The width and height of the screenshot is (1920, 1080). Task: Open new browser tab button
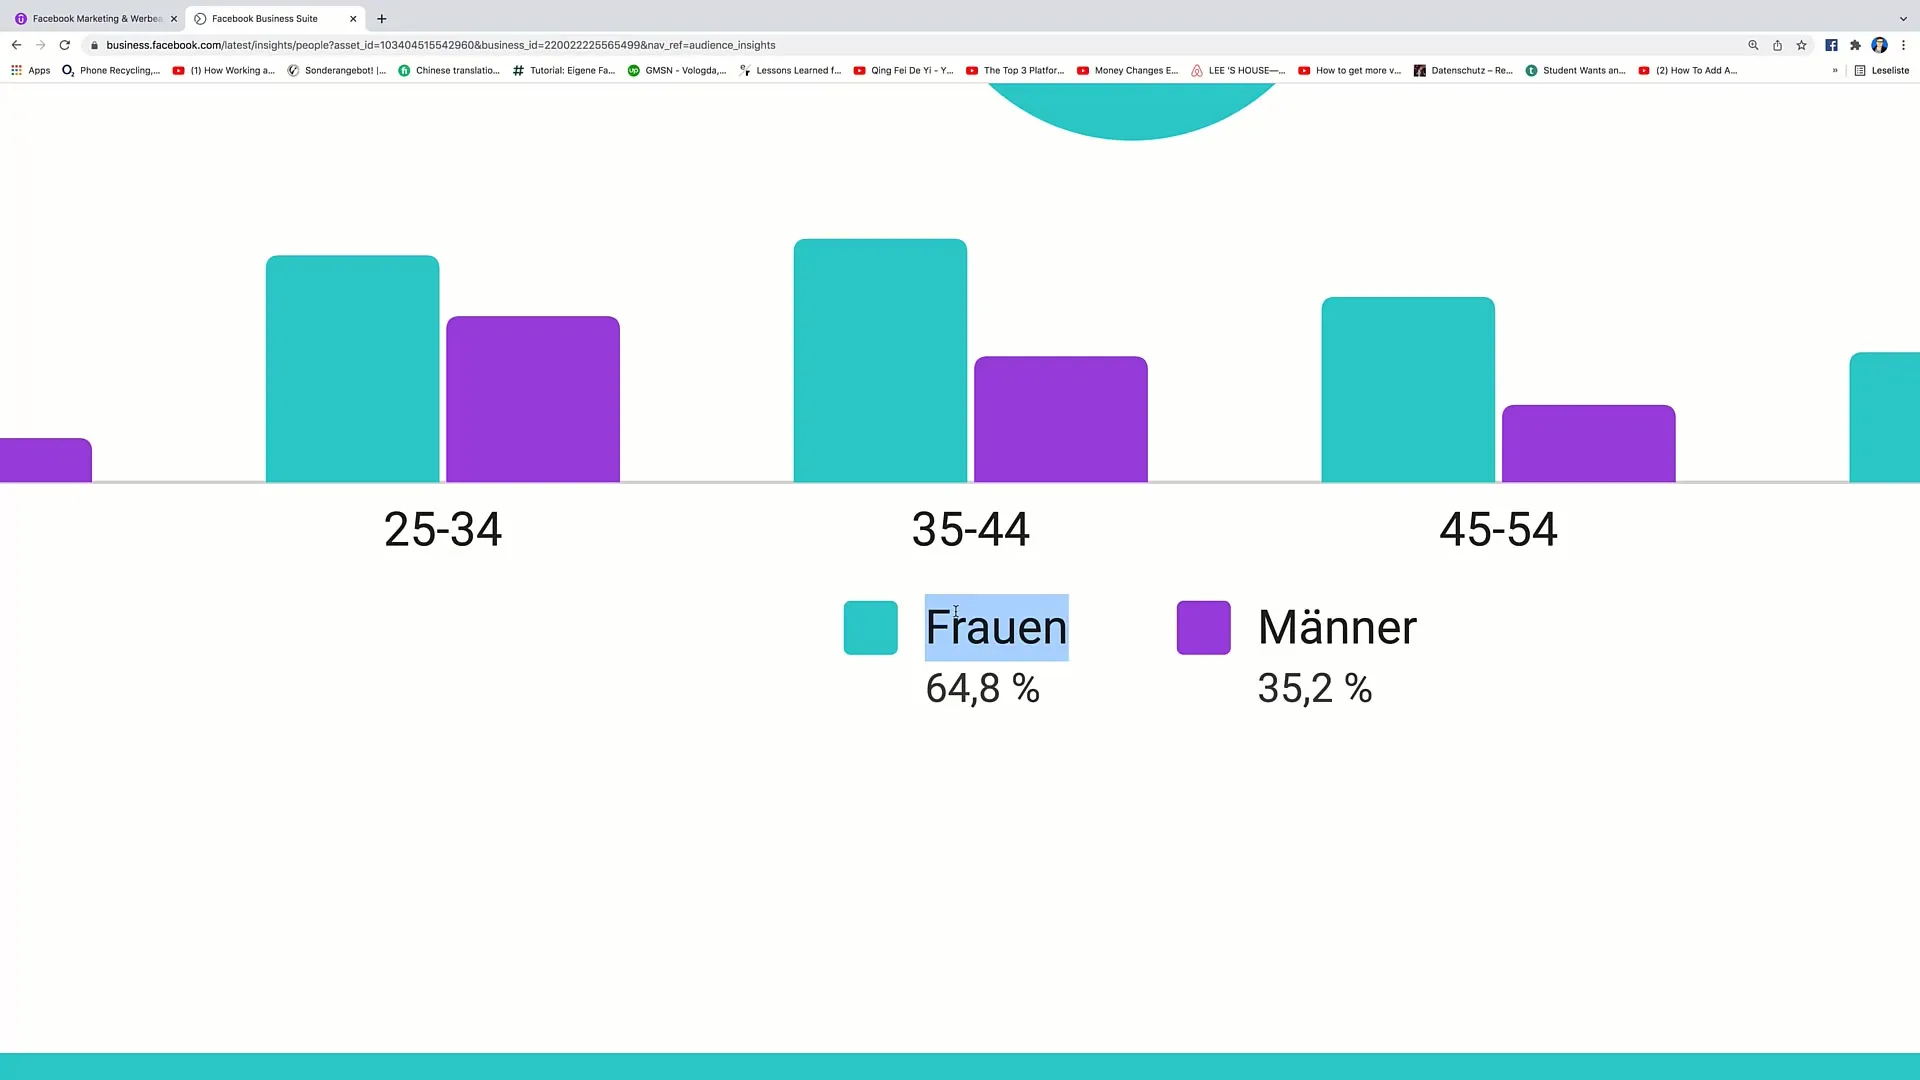coord(382,17)
